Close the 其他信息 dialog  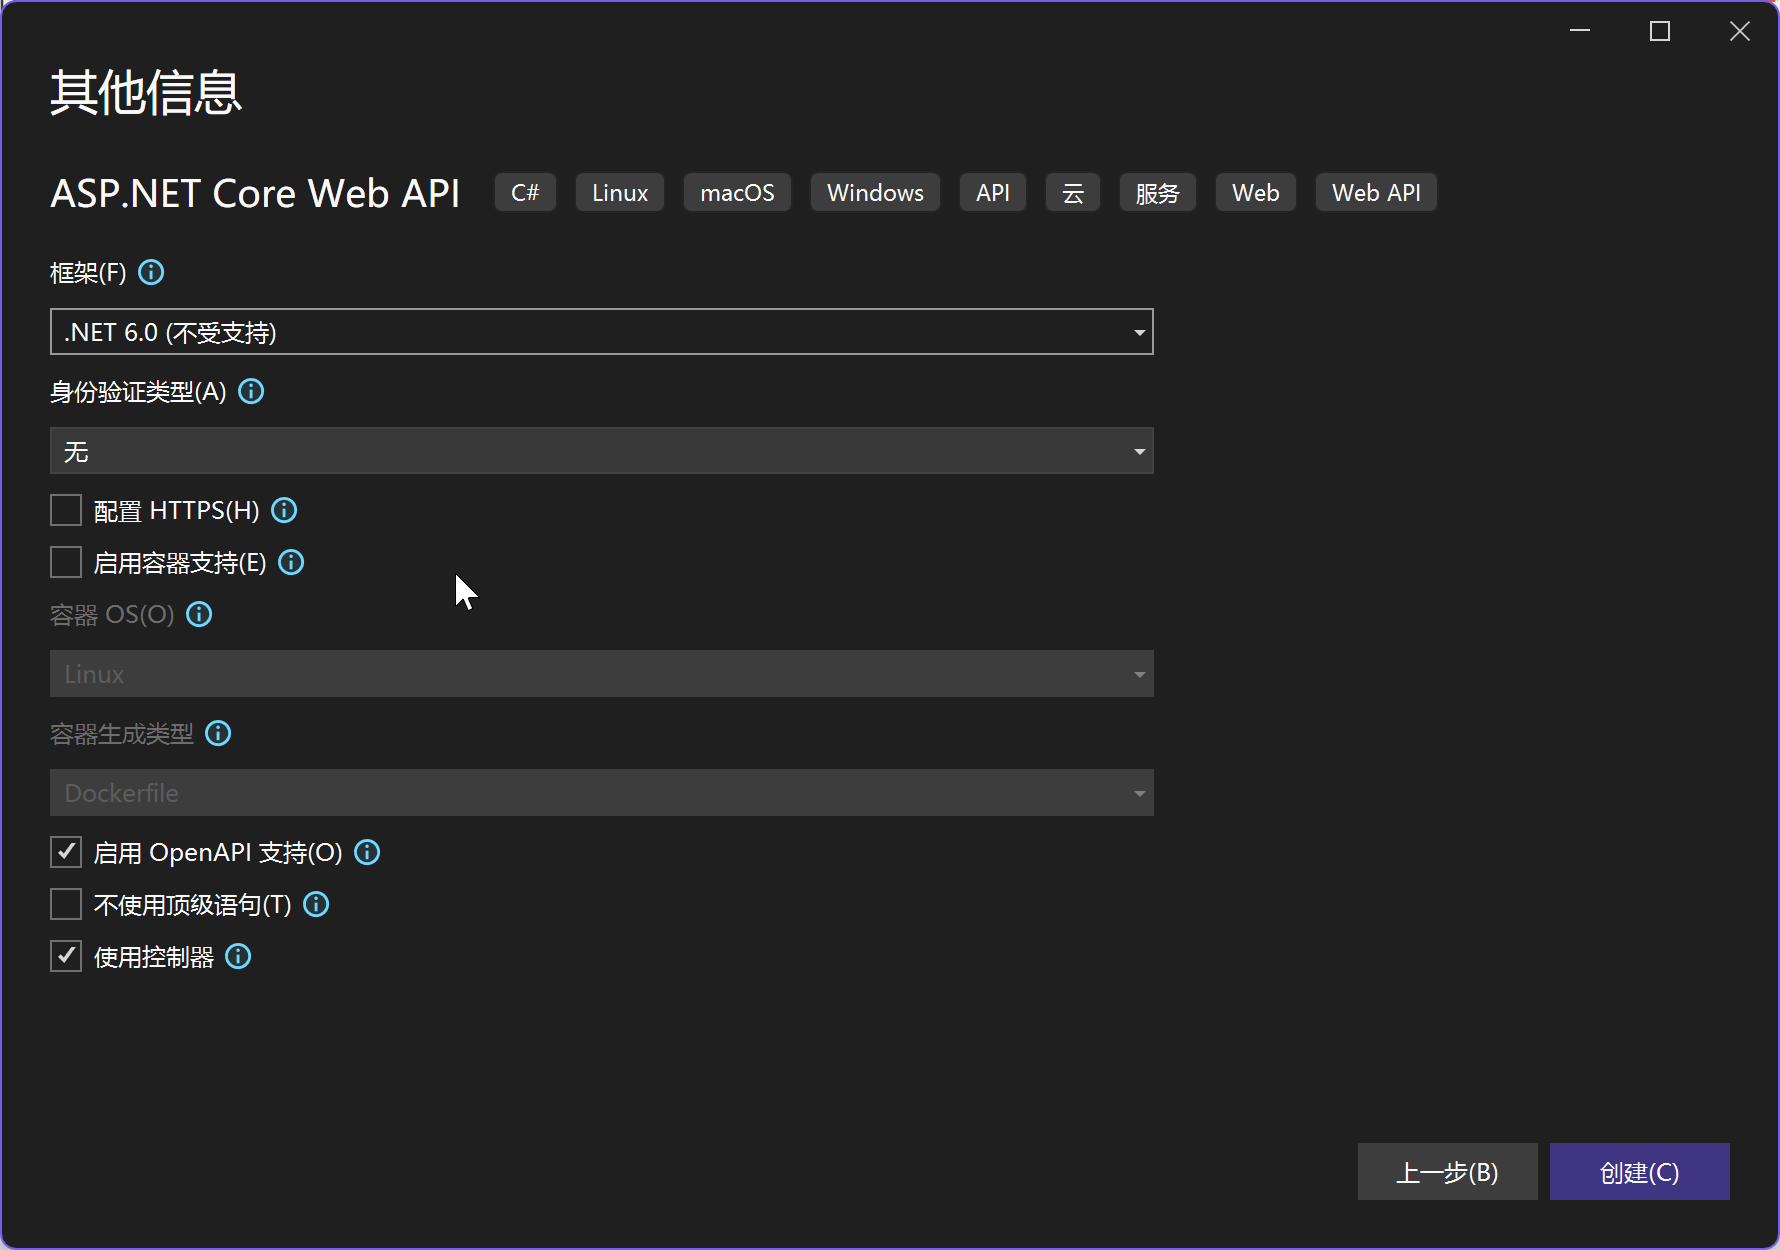pos(1740,31)
